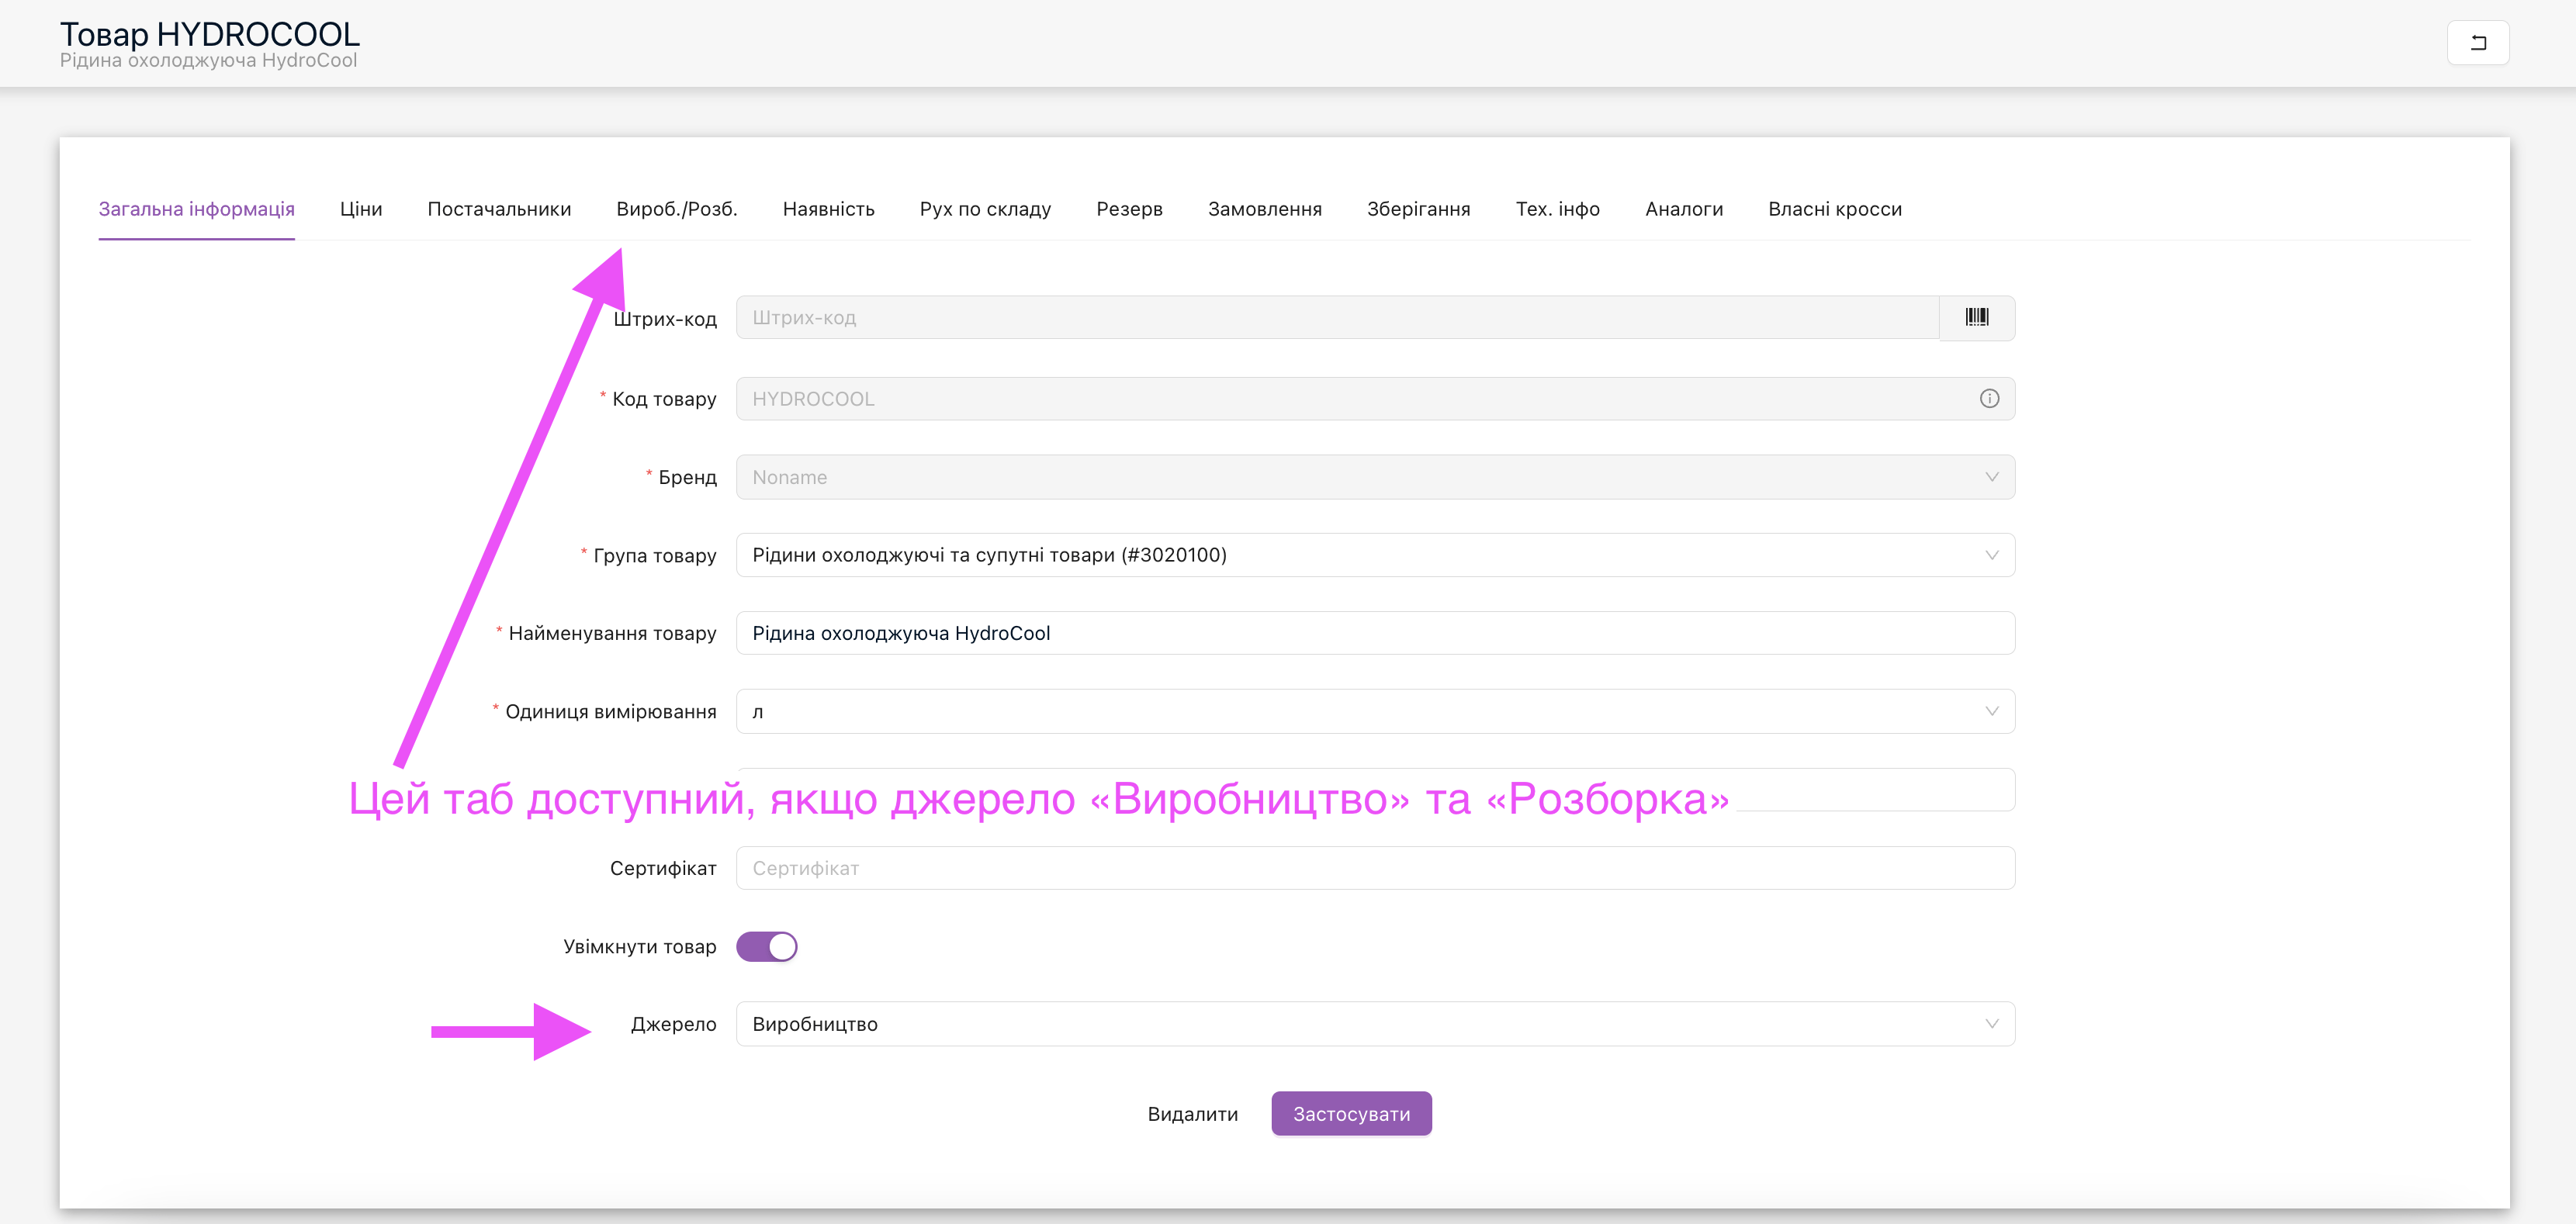
Task: Open the Одиниця вимірювання dropdown
Action: point(1374,712)
